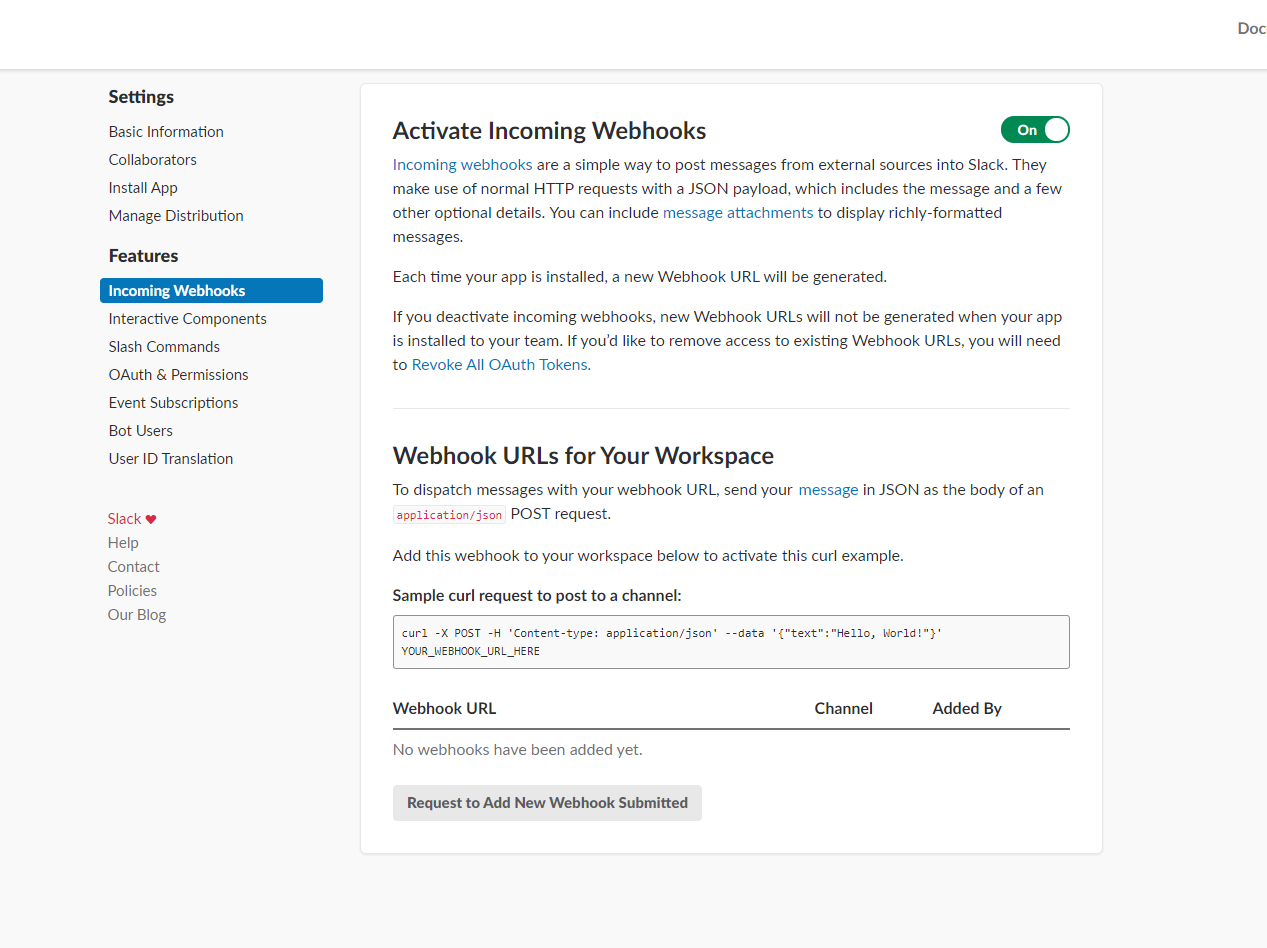Click Request to Add New Webhook Submitted button

pos(547,803)
